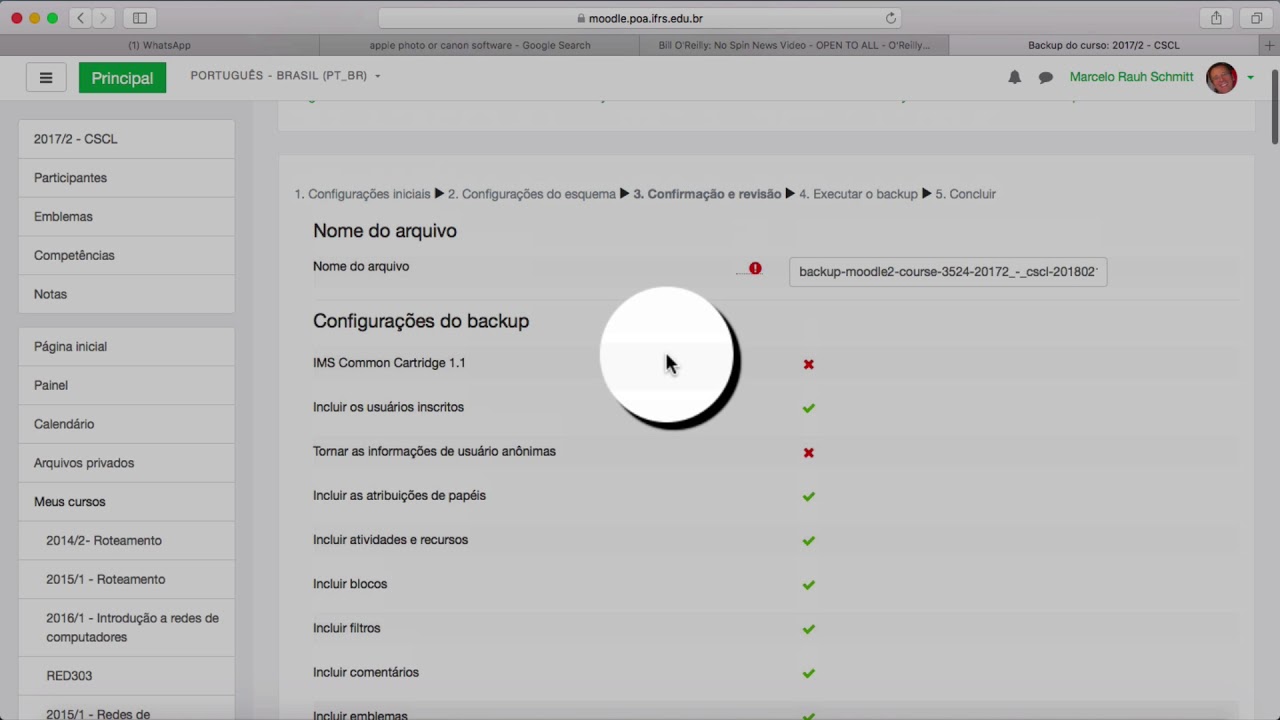Image resolution: width=1280 pixels, height=720 pixels.
Task: Click the user profile avatar picture
Action: pyautogui.click(x=1221, y=77)
